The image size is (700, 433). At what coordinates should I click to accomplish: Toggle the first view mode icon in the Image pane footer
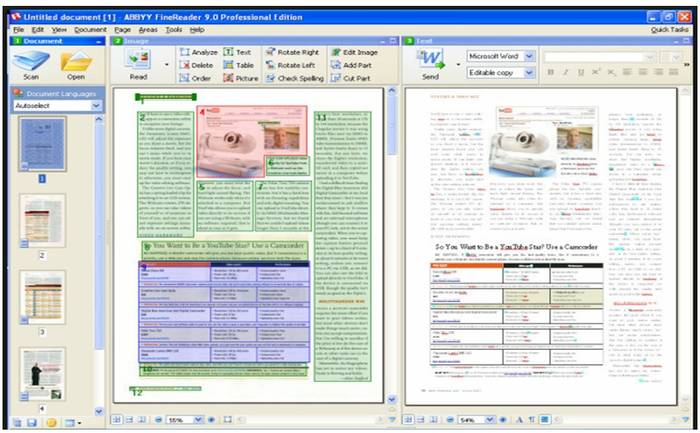(x=117, y=420)
